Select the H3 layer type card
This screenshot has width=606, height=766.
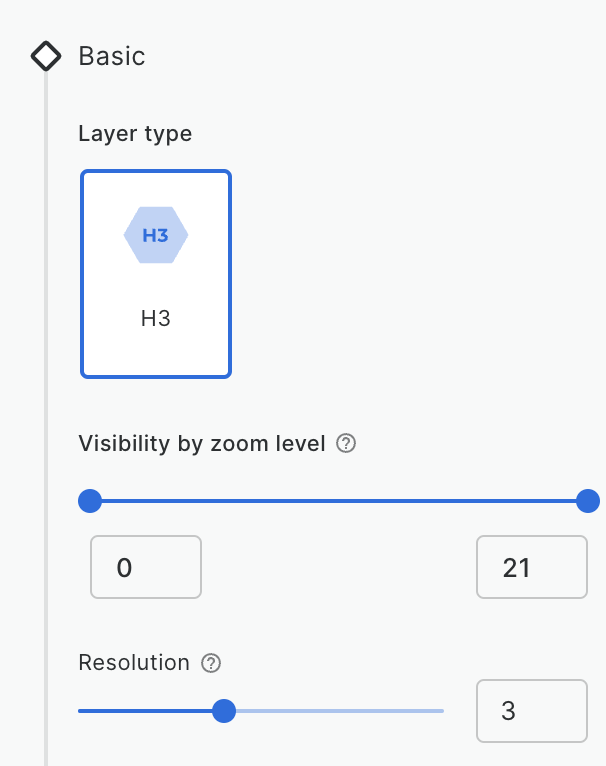156,274
